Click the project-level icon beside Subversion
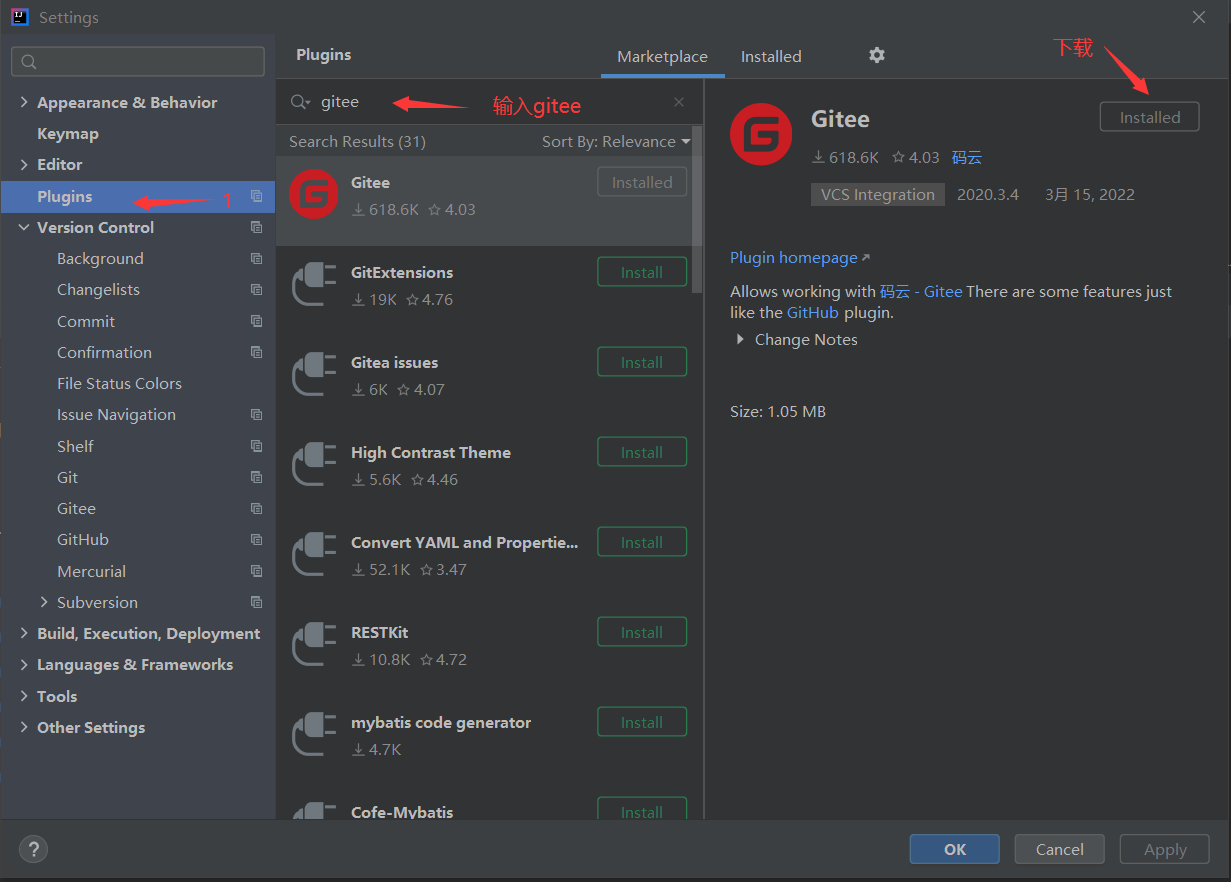The width and height of the screenshot is (1231, 882). (x=257, y=602)
